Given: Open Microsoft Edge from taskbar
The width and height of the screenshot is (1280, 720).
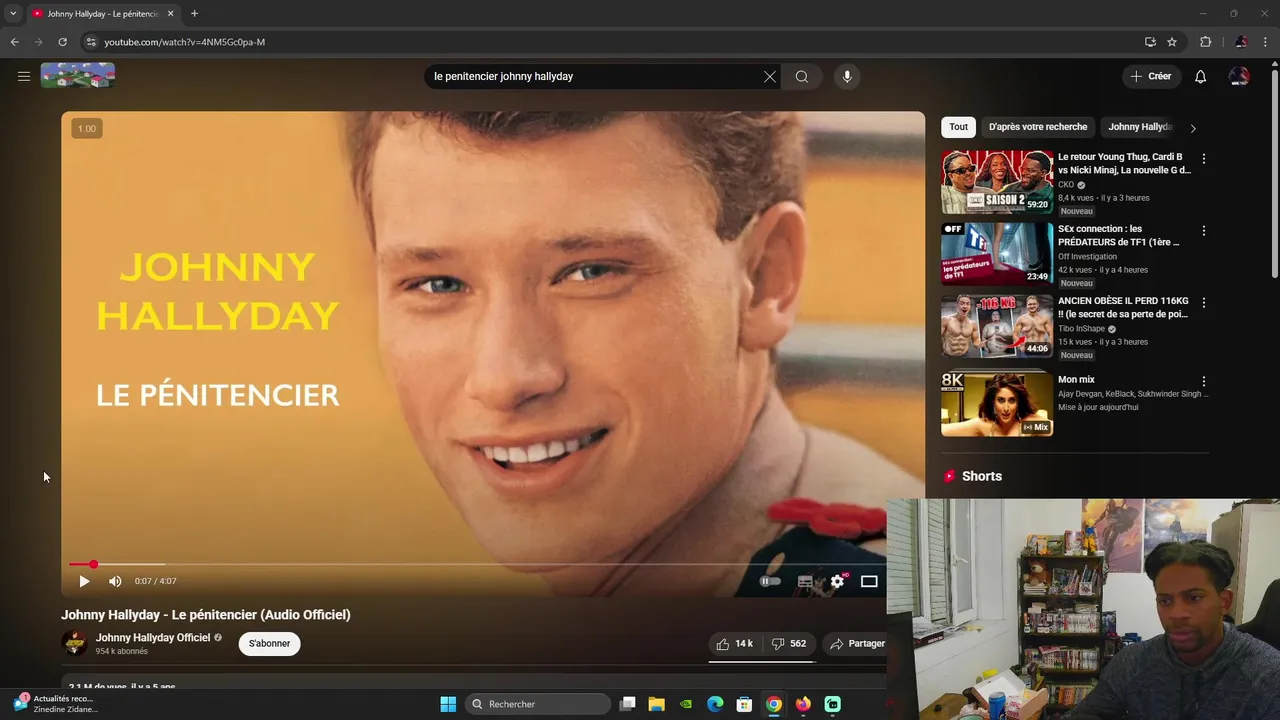Looking at the screenshot, I should (x=715, y=704).
